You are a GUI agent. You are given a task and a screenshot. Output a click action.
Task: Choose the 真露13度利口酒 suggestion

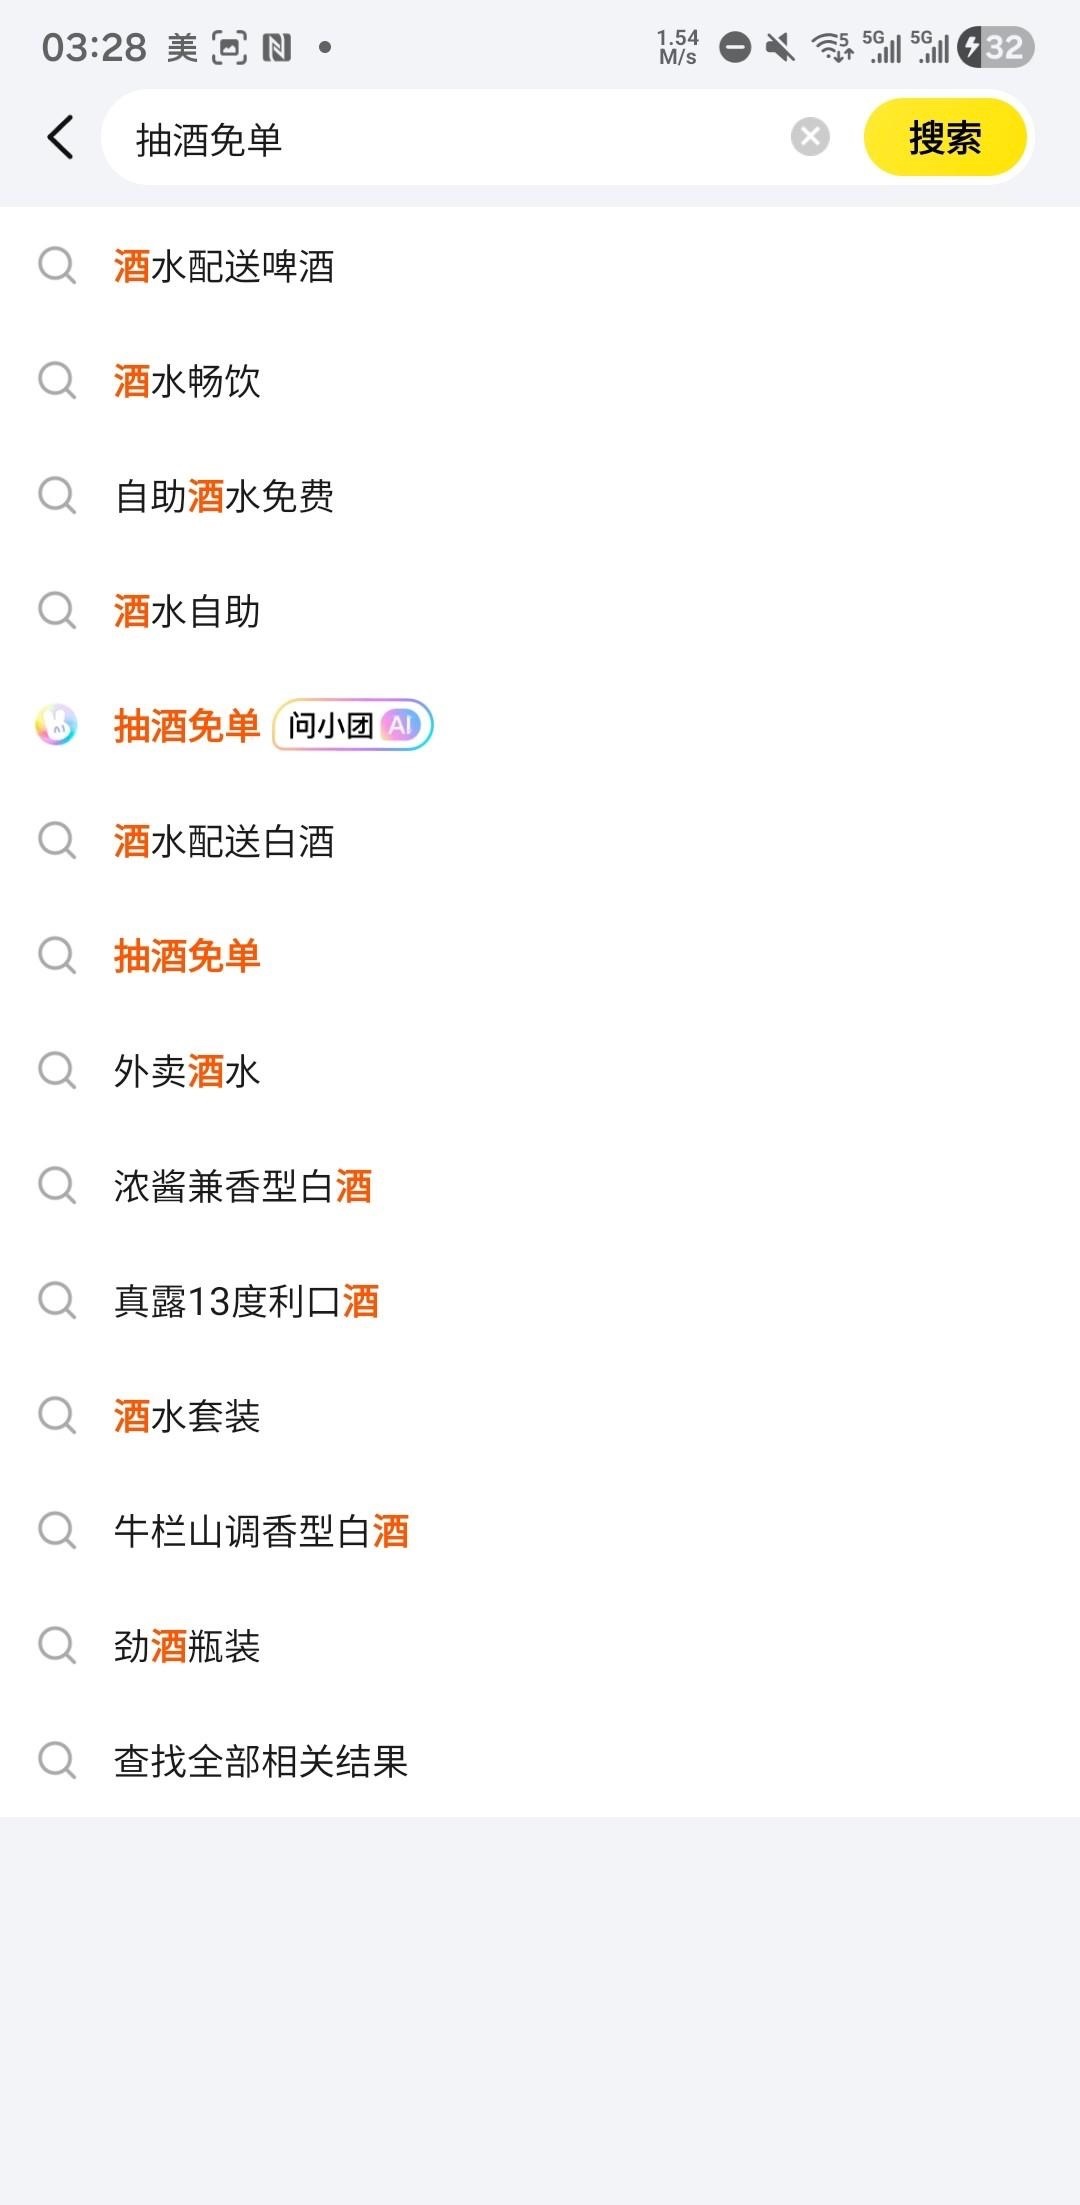coord(246,1302)
